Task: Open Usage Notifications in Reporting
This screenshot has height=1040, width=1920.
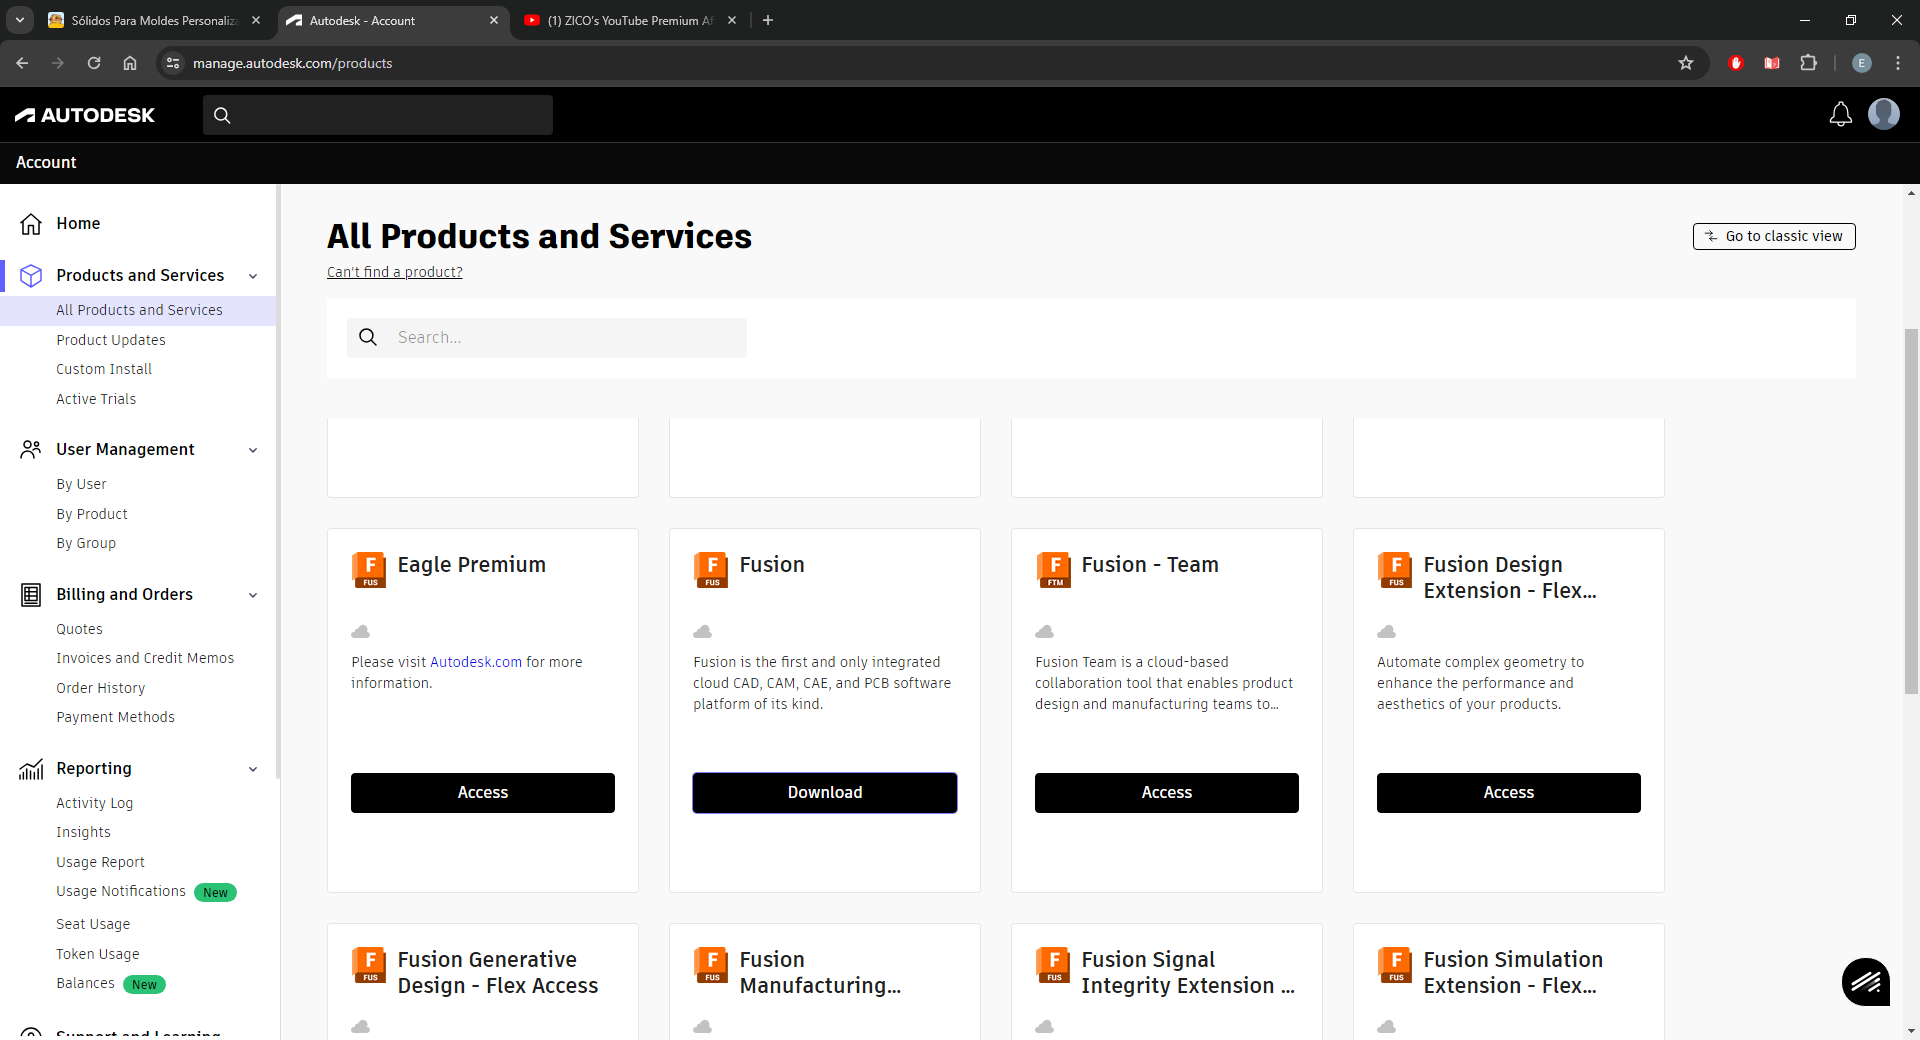Action: coord(121,891)
